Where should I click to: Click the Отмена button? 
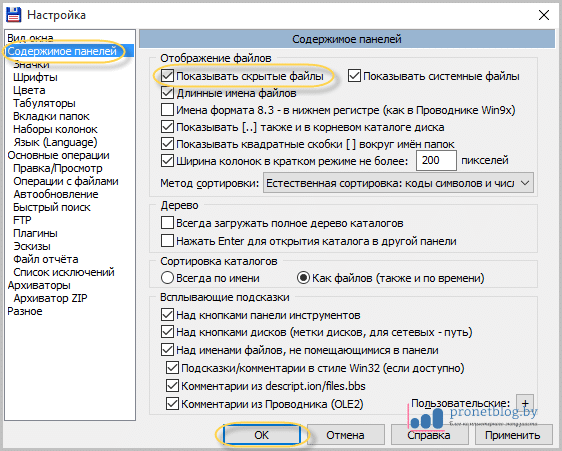pos(346,435)
